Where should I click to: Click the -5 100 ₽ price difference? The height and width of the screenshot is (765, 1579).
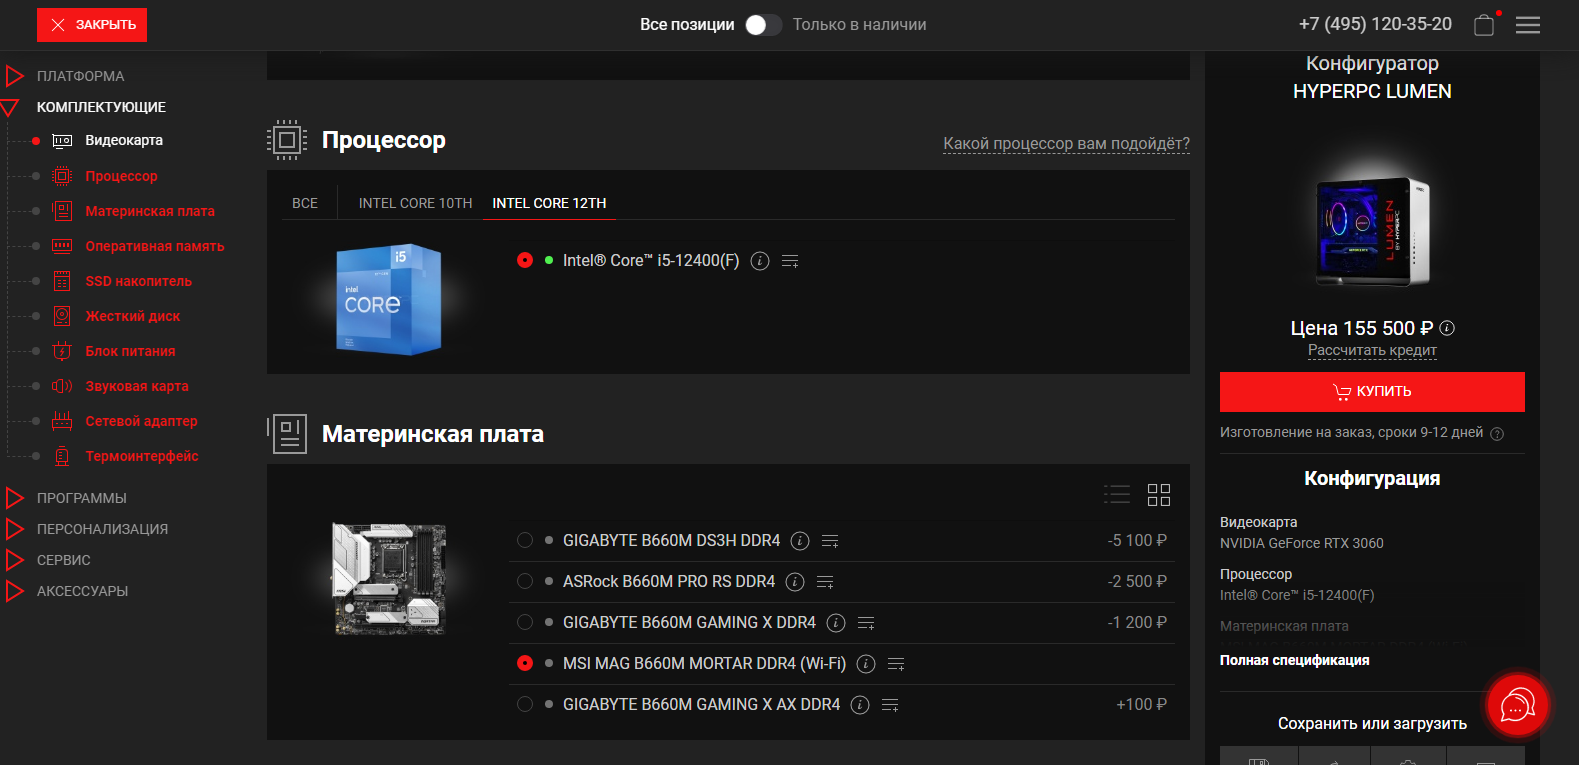tap(1137, 540)
